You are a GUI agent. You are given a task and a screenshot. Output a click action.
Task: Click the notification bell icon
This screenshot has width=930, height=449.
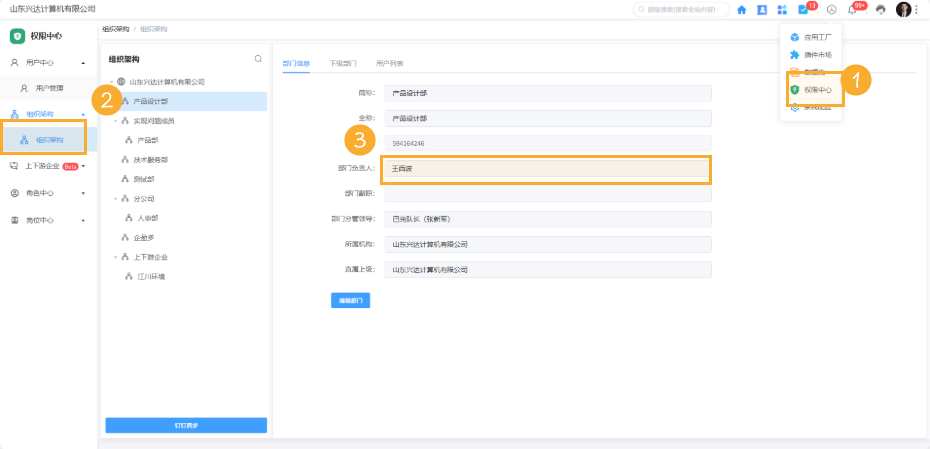click(853, 10)
